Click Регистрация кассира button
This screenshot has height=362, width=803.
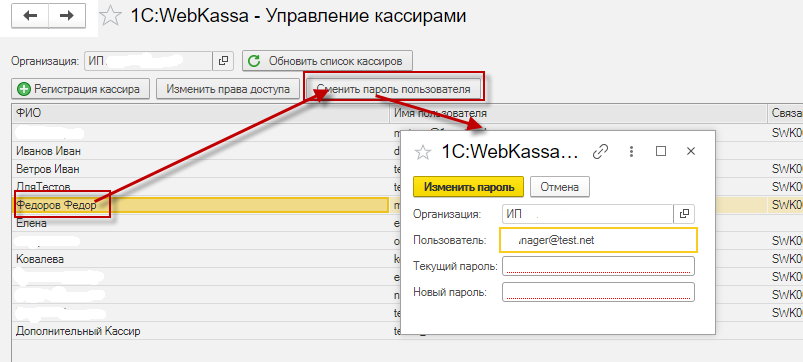(80, 89)
